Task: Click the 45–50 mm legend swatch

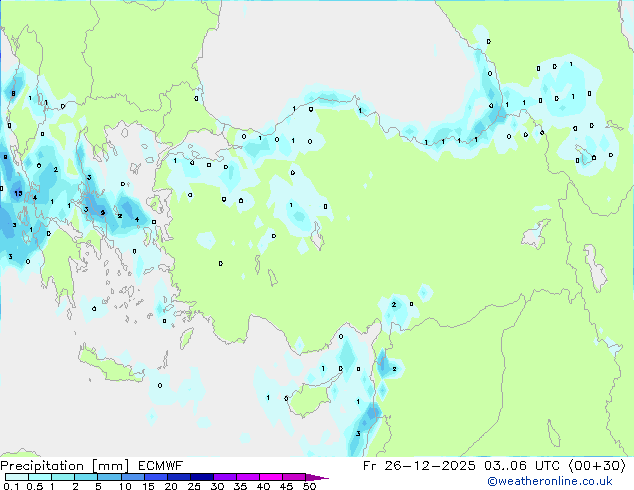Action: (294, 477)
